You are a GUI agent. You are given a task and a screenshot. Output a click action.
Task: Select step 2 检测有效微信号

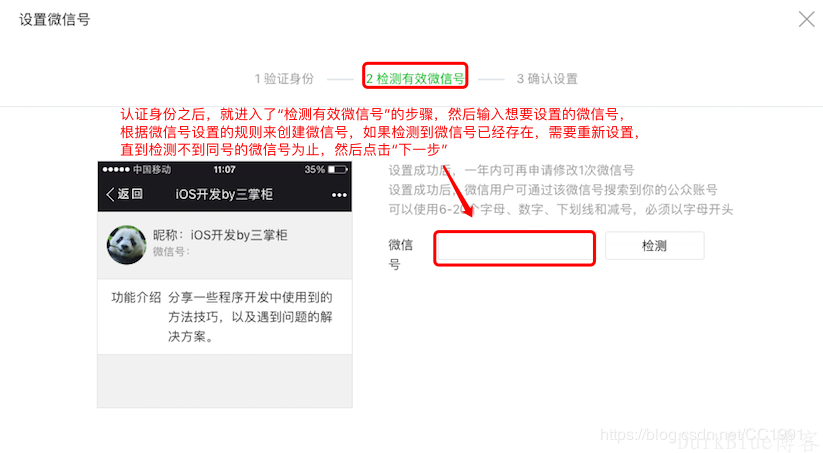point(415,79)
